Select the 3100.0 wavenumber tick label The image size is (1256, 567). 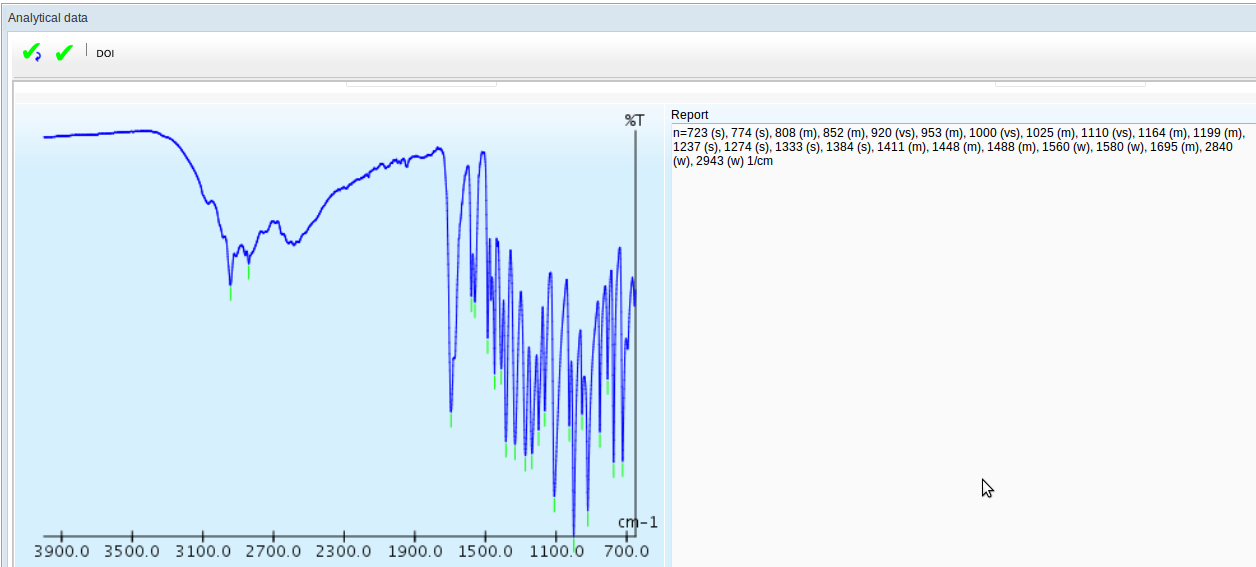[x=202, y=551]
